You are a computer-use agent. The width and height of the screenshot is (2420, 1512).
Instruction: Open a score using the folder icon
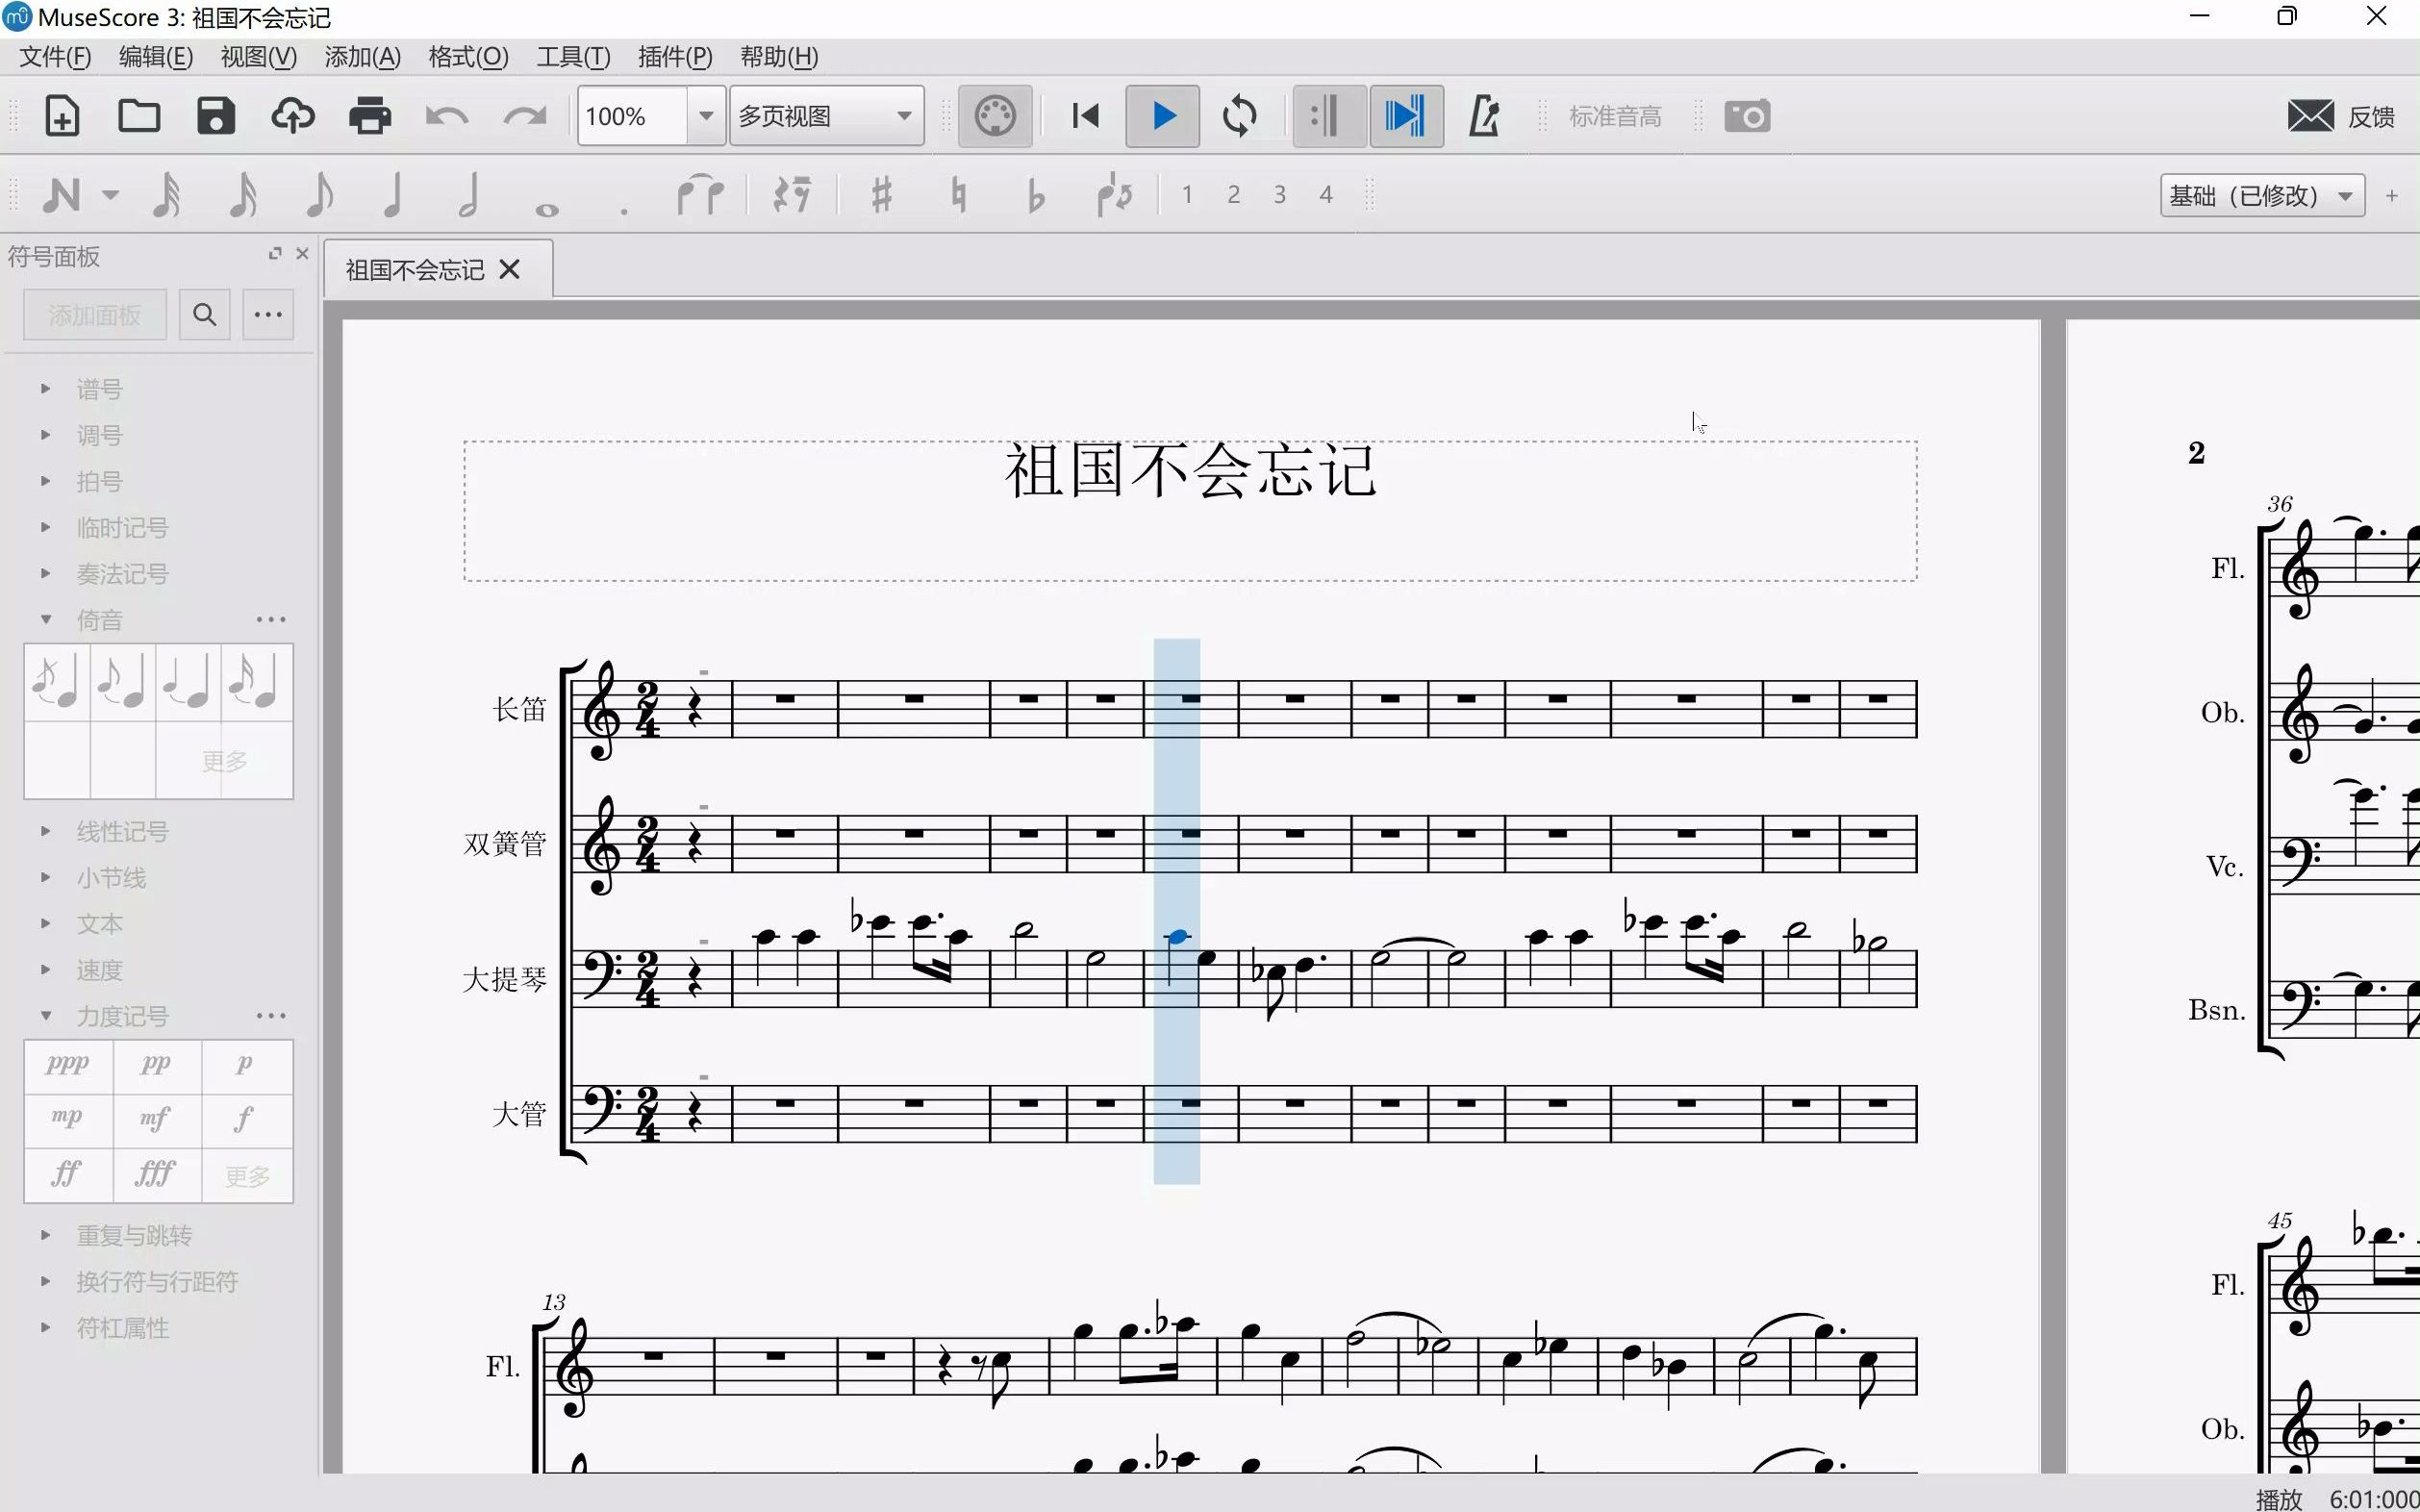[x=139, y=116]
